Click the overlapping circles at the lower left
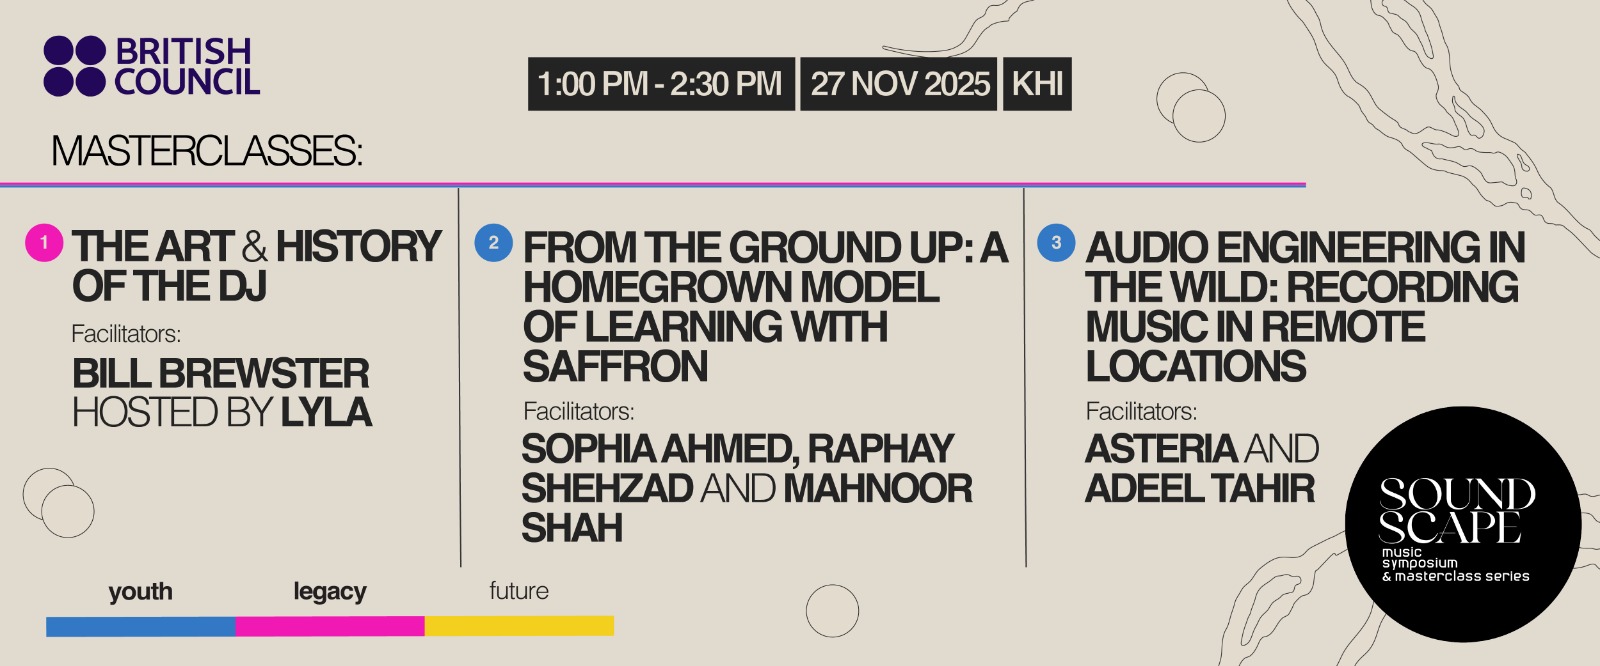 pyautogui.click(x=58, y=503)
